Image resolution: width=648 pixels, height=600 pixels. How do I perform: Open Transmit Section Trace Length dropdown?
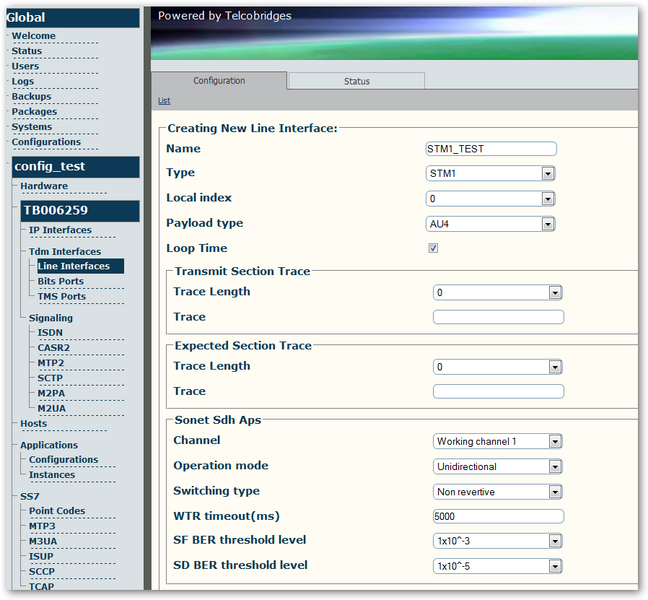pos(498,293)
